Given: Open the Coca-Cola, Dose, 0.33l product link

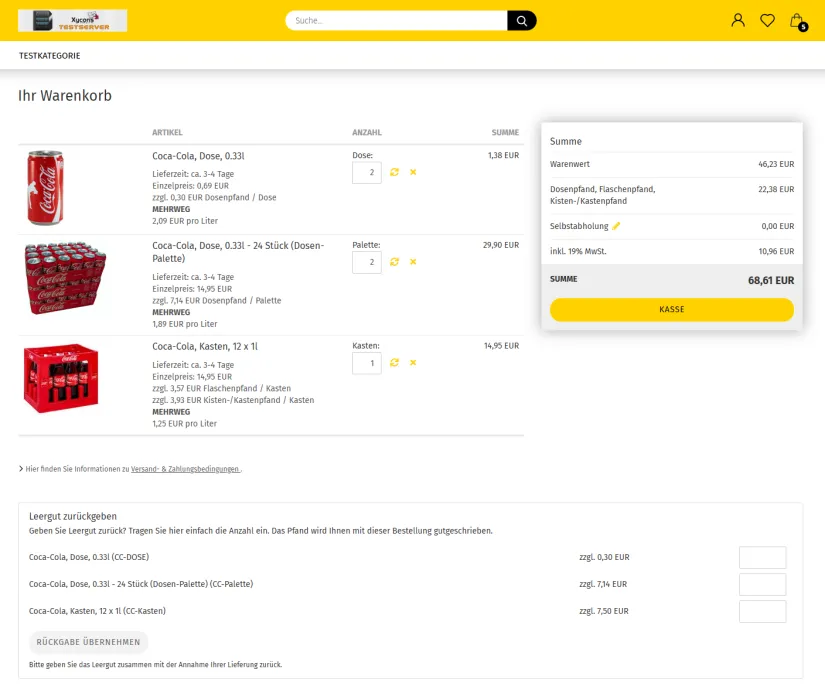Looking at the screenshot, I should pos(198,156).
